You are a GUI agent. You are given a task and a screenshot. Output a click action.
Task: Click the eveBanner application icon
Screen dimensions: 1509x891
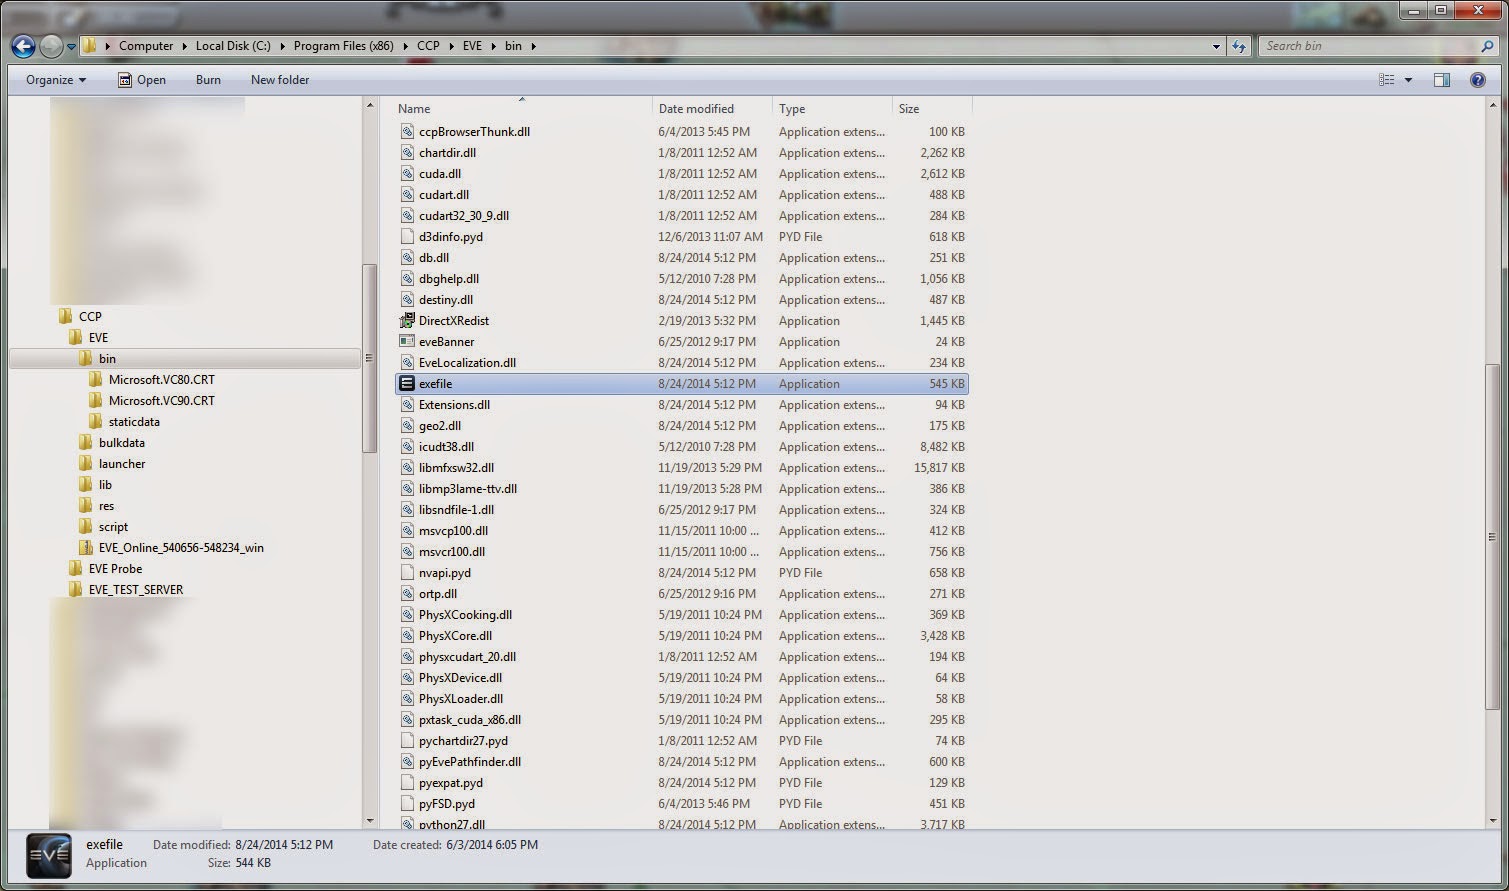click(407, 342)
